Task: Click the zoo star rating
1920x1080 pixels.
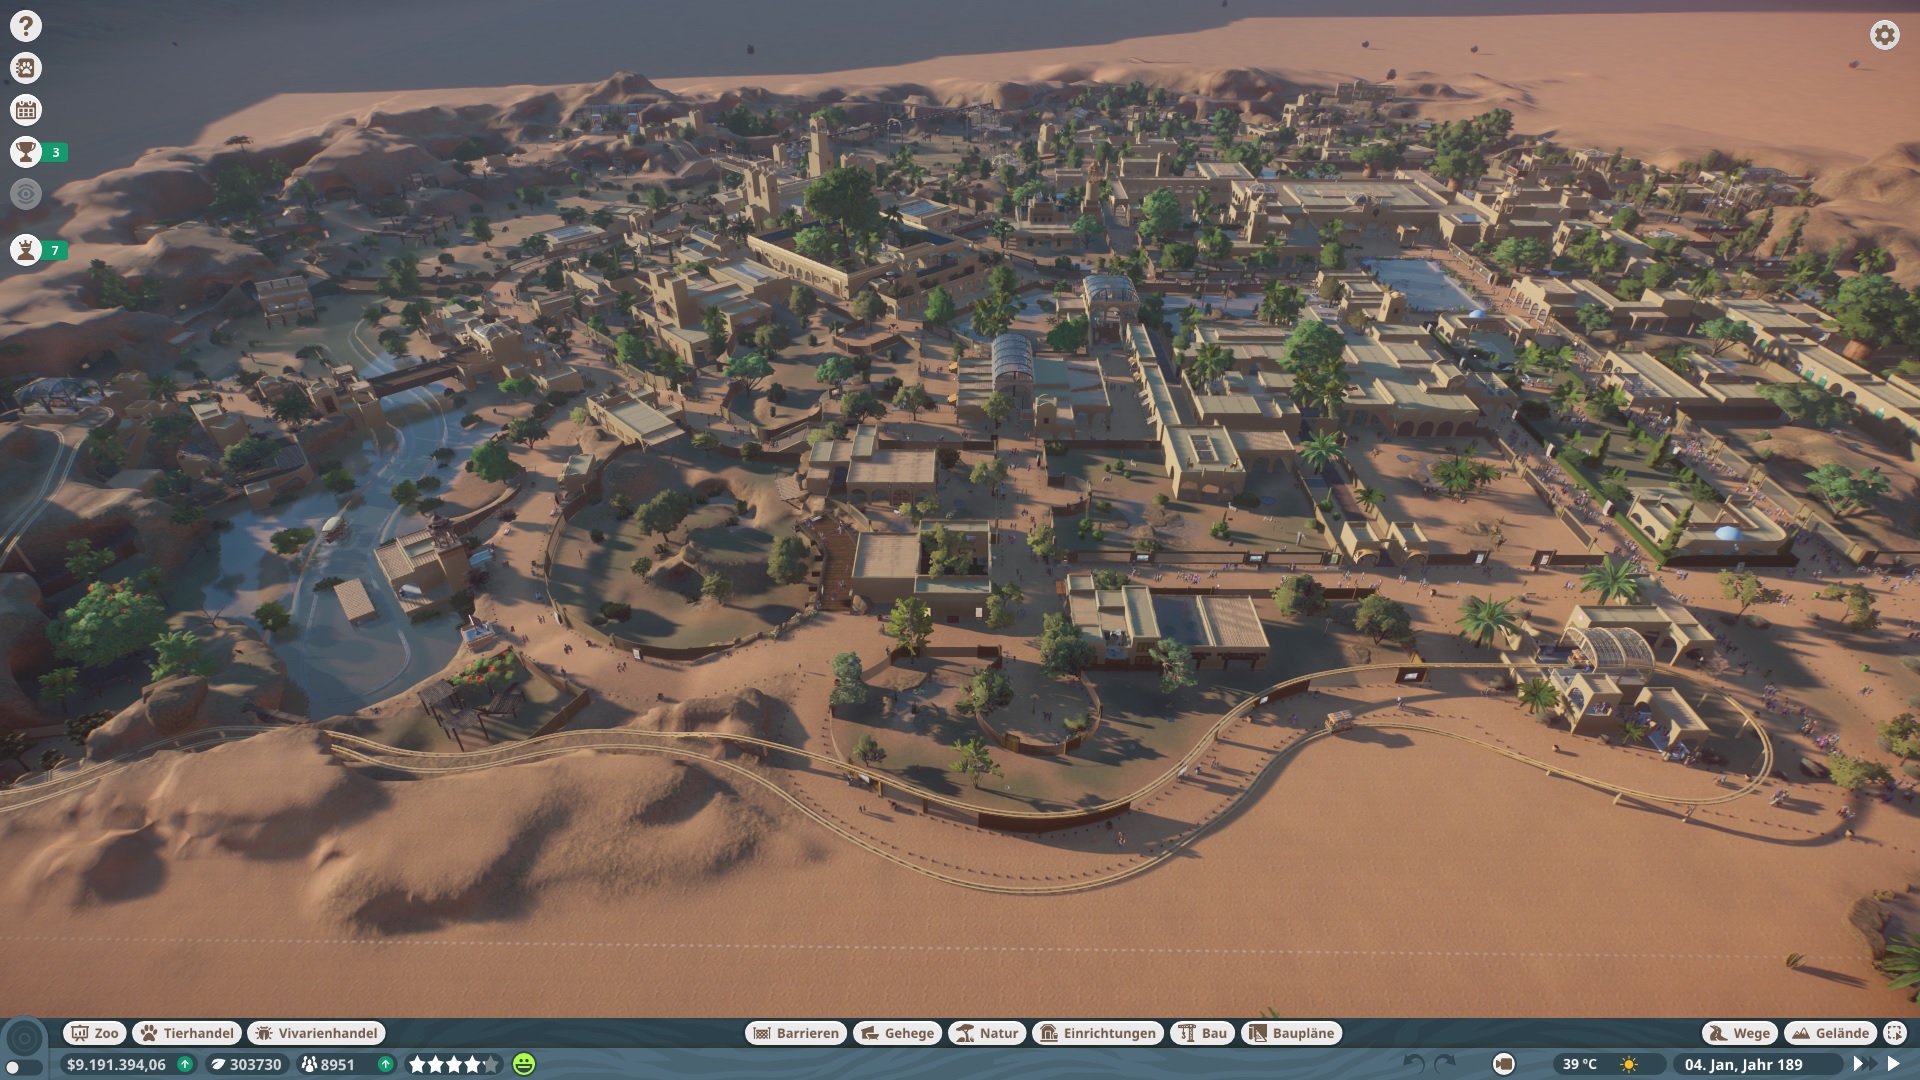Action: click(453, 1065)
